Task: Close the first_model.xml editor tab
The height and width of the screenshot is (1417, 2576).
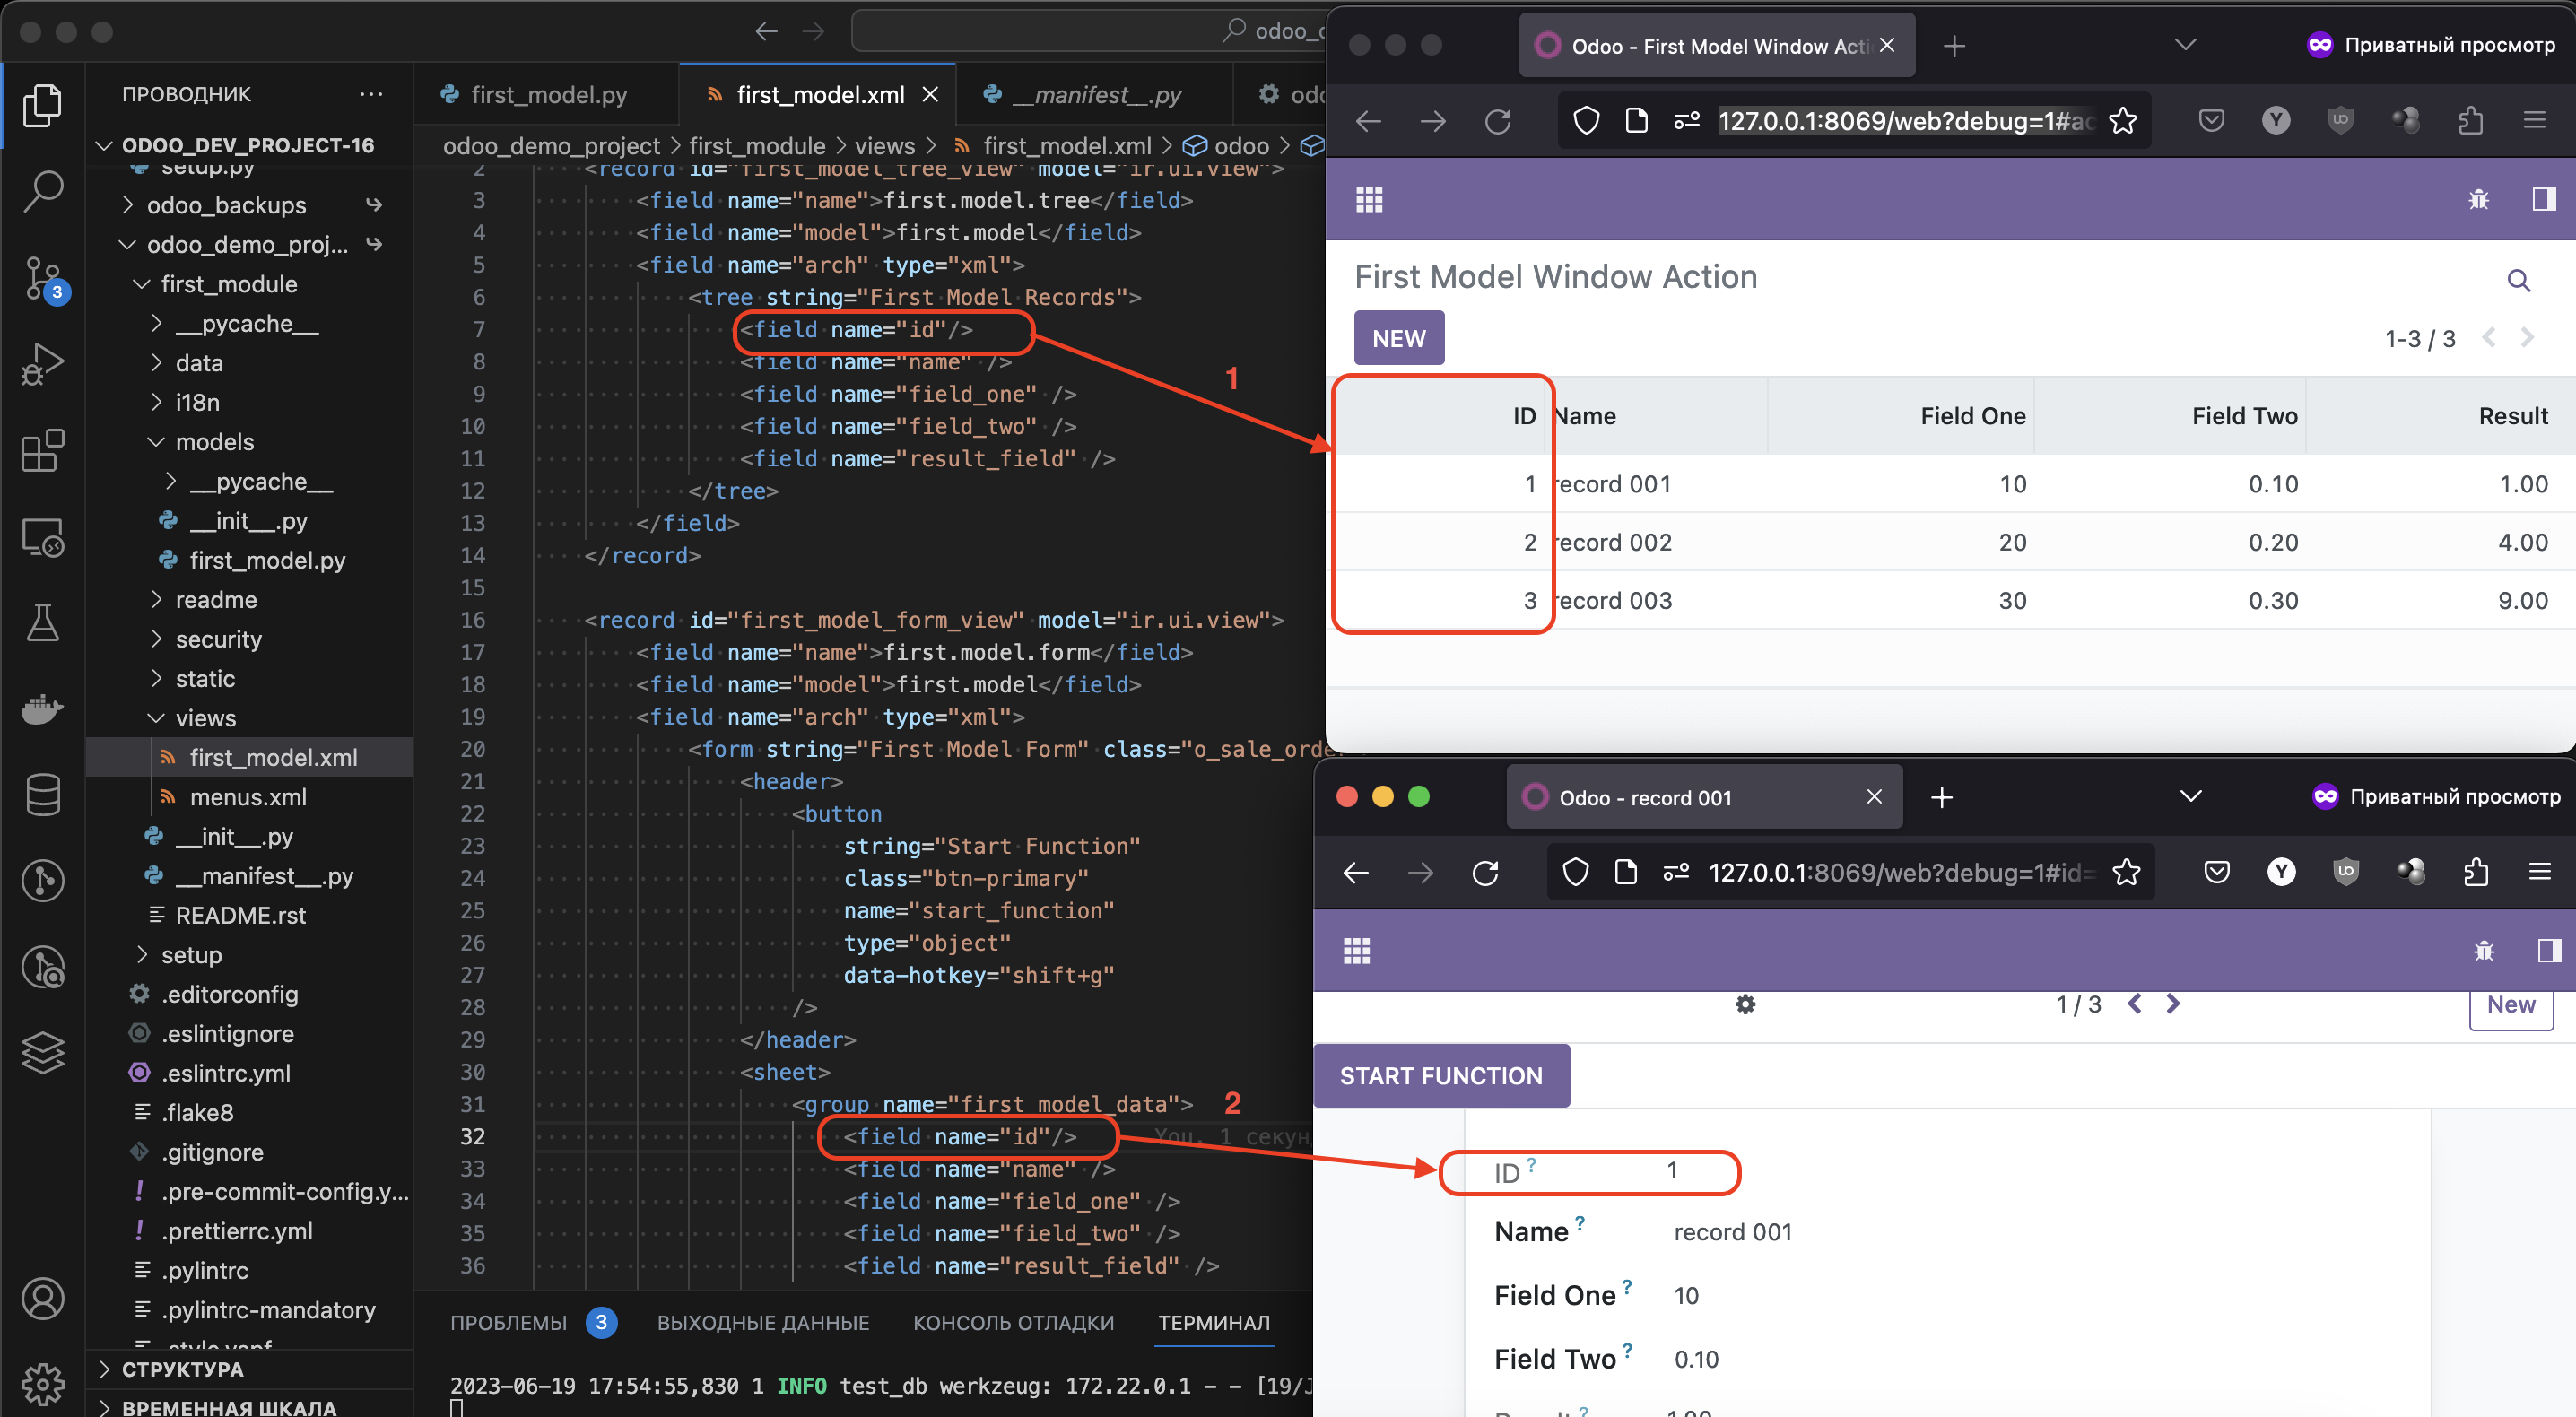Action: tap(930, 95)
